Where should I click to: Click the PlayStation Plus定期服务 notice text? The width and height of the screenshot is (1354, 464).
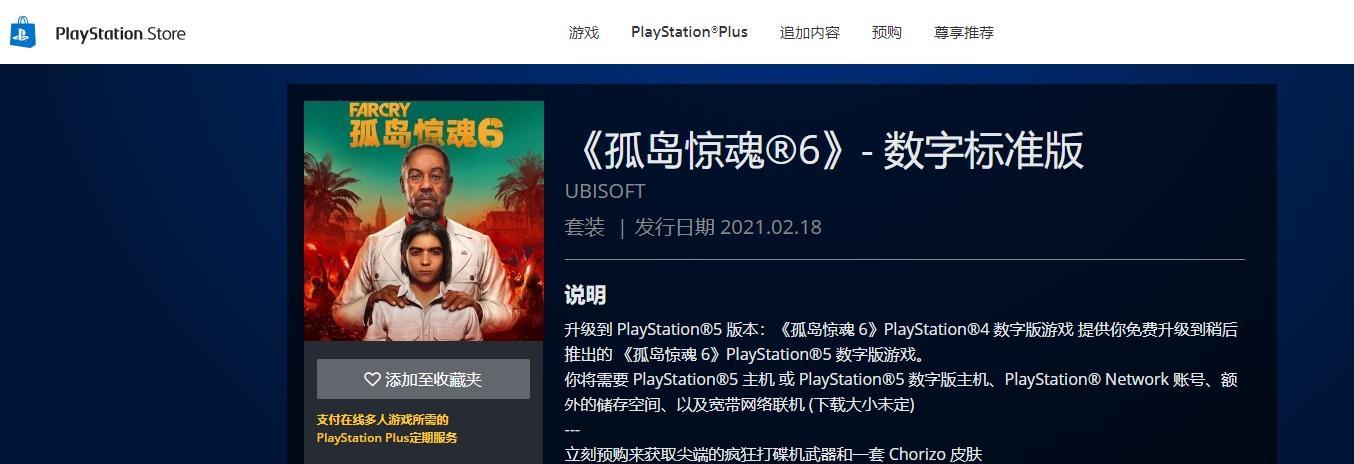tap(387, 429)
